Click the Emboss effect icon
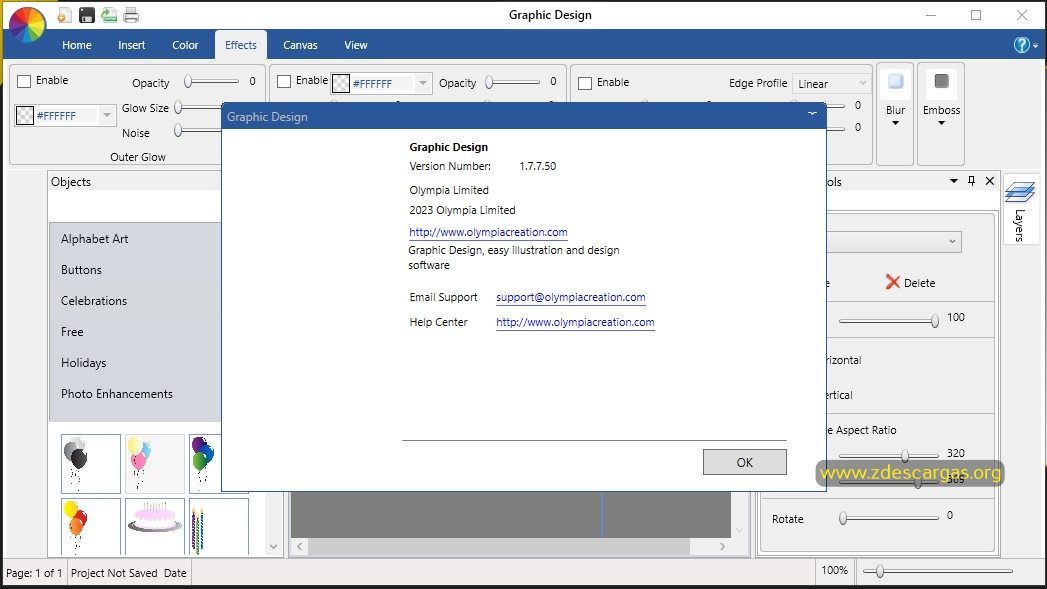Image resolution: width=1047 pixels, height=589 pixels. tap(941, 82)
